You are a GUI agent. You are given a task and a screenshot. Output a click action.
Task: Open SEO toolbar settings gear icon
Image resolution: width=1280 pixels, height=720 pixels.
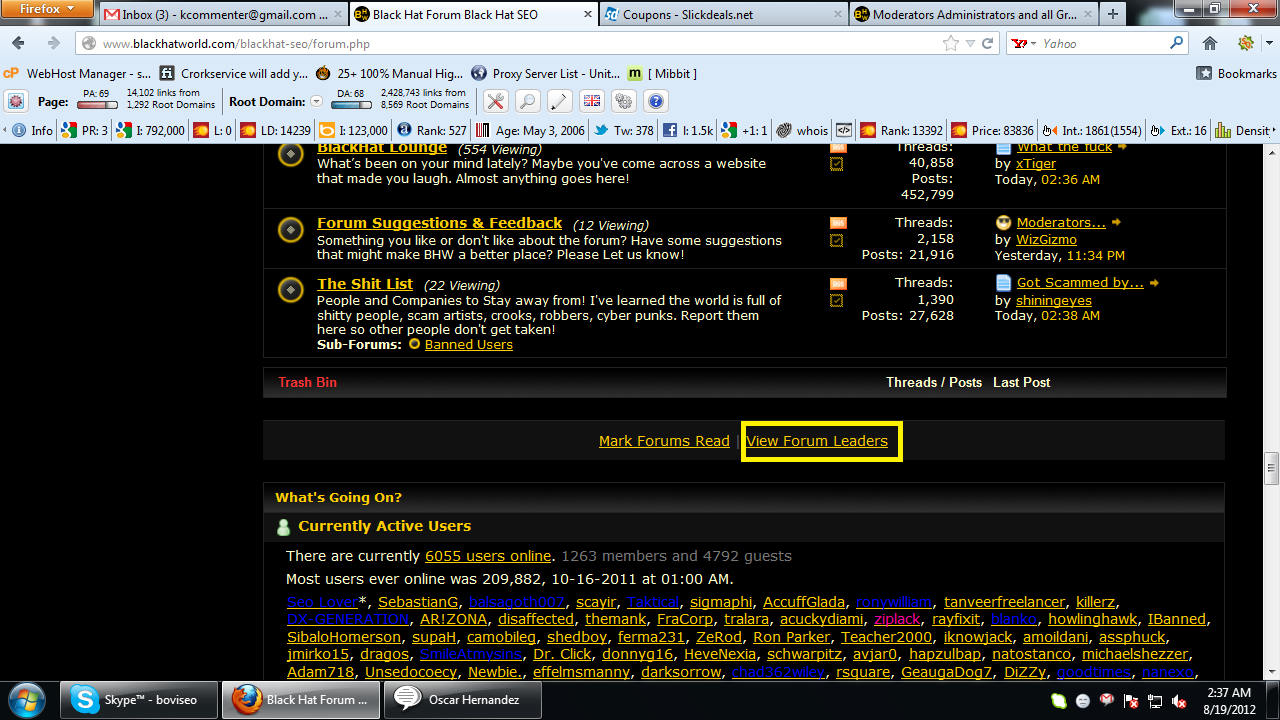coord(623,101)
